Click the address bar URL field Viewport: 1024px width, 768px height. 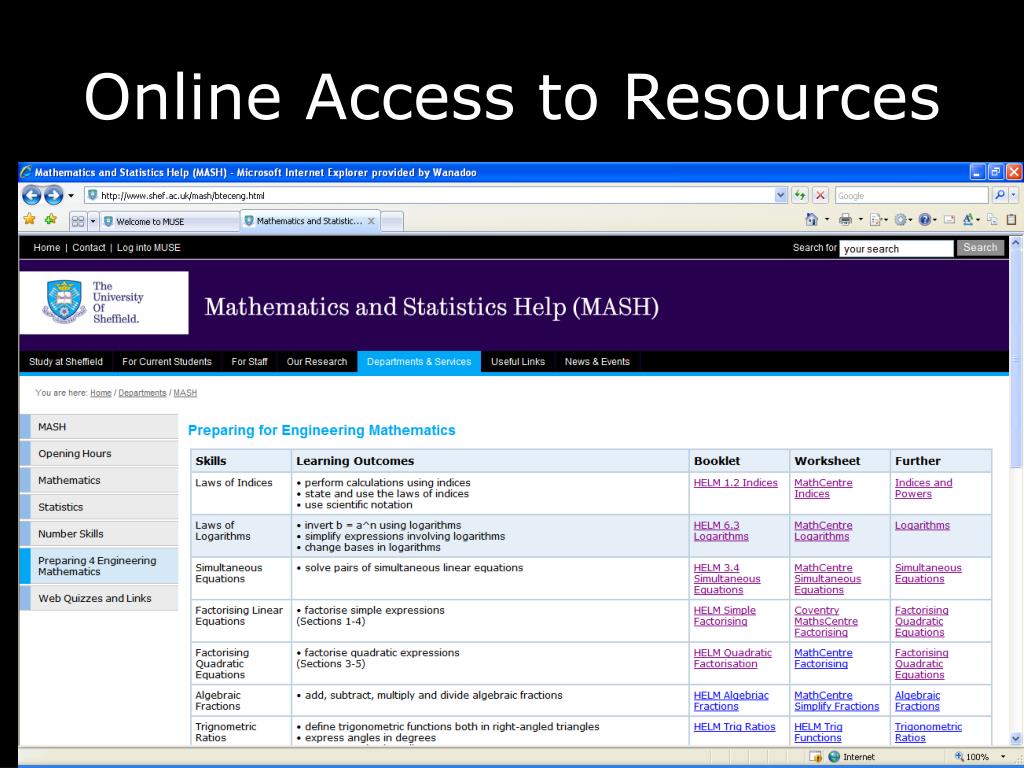430,195
